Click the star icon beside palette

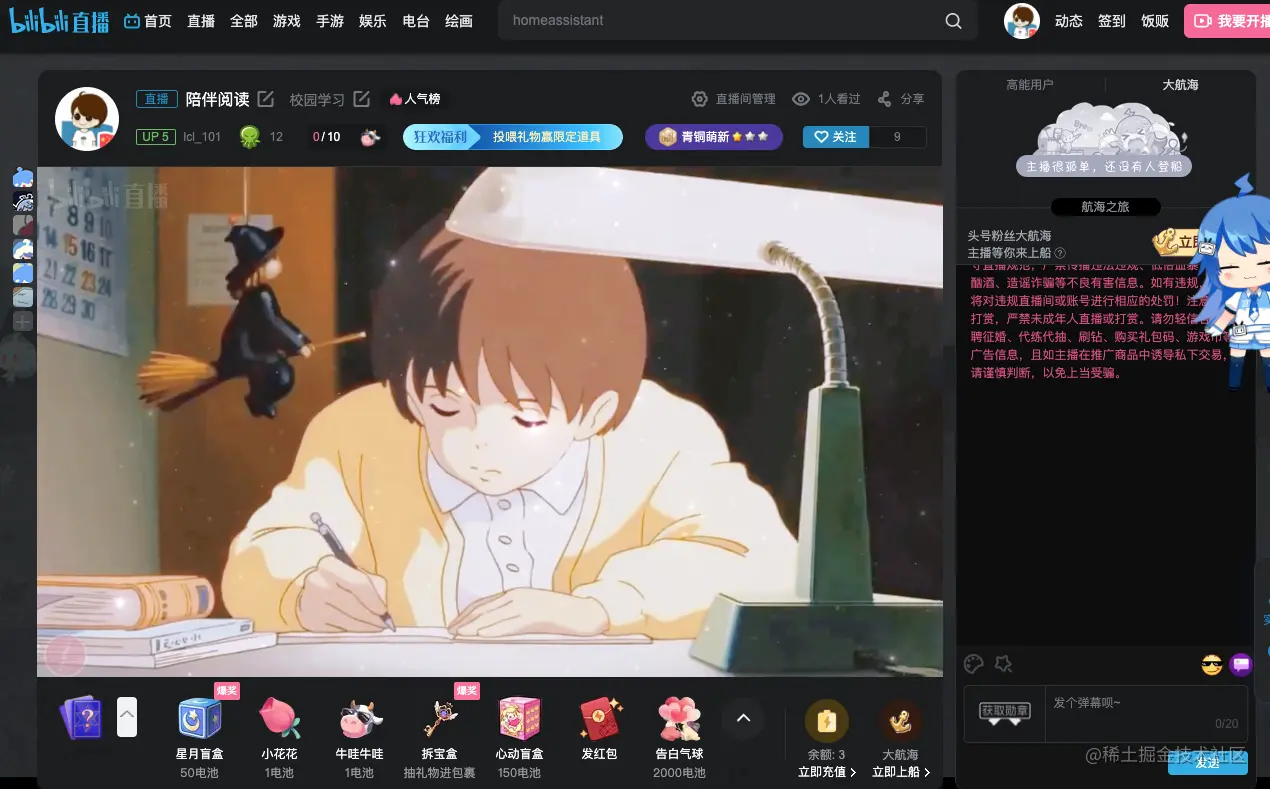[x=1003, y=664]
